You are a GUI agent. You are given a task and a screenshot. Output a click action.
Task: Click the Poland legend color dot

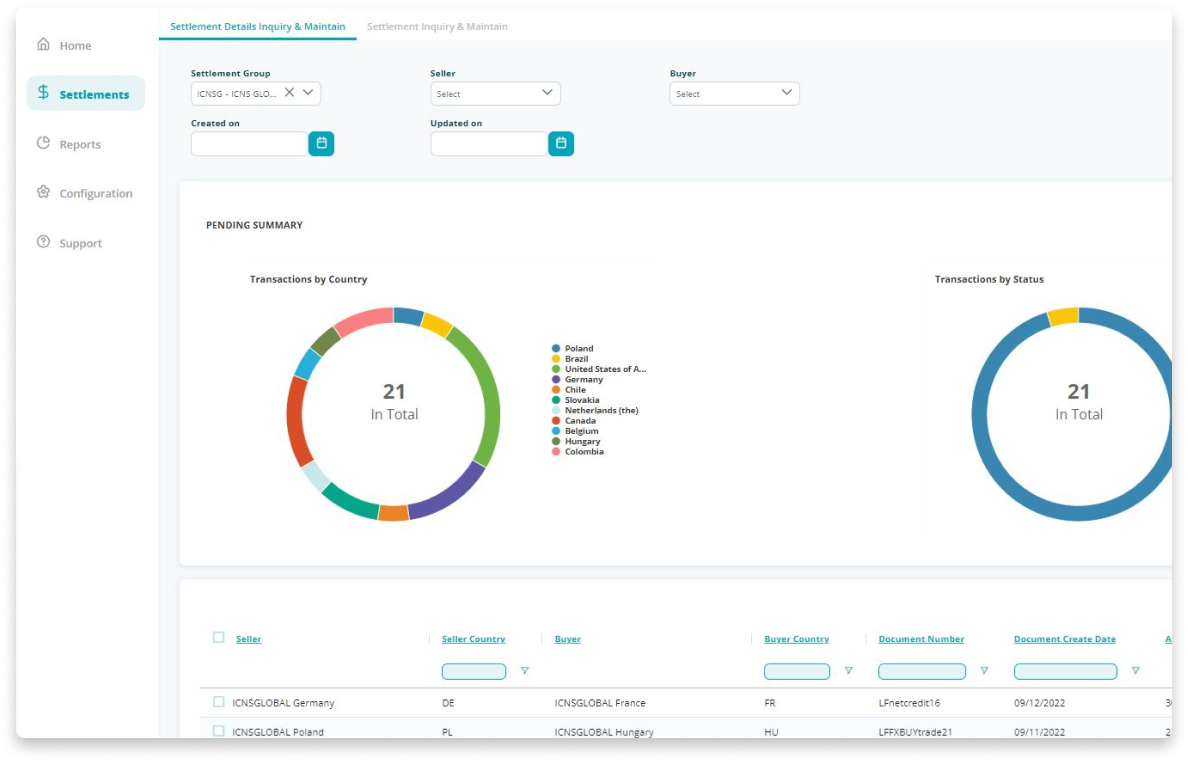click(x=556, y=348)
